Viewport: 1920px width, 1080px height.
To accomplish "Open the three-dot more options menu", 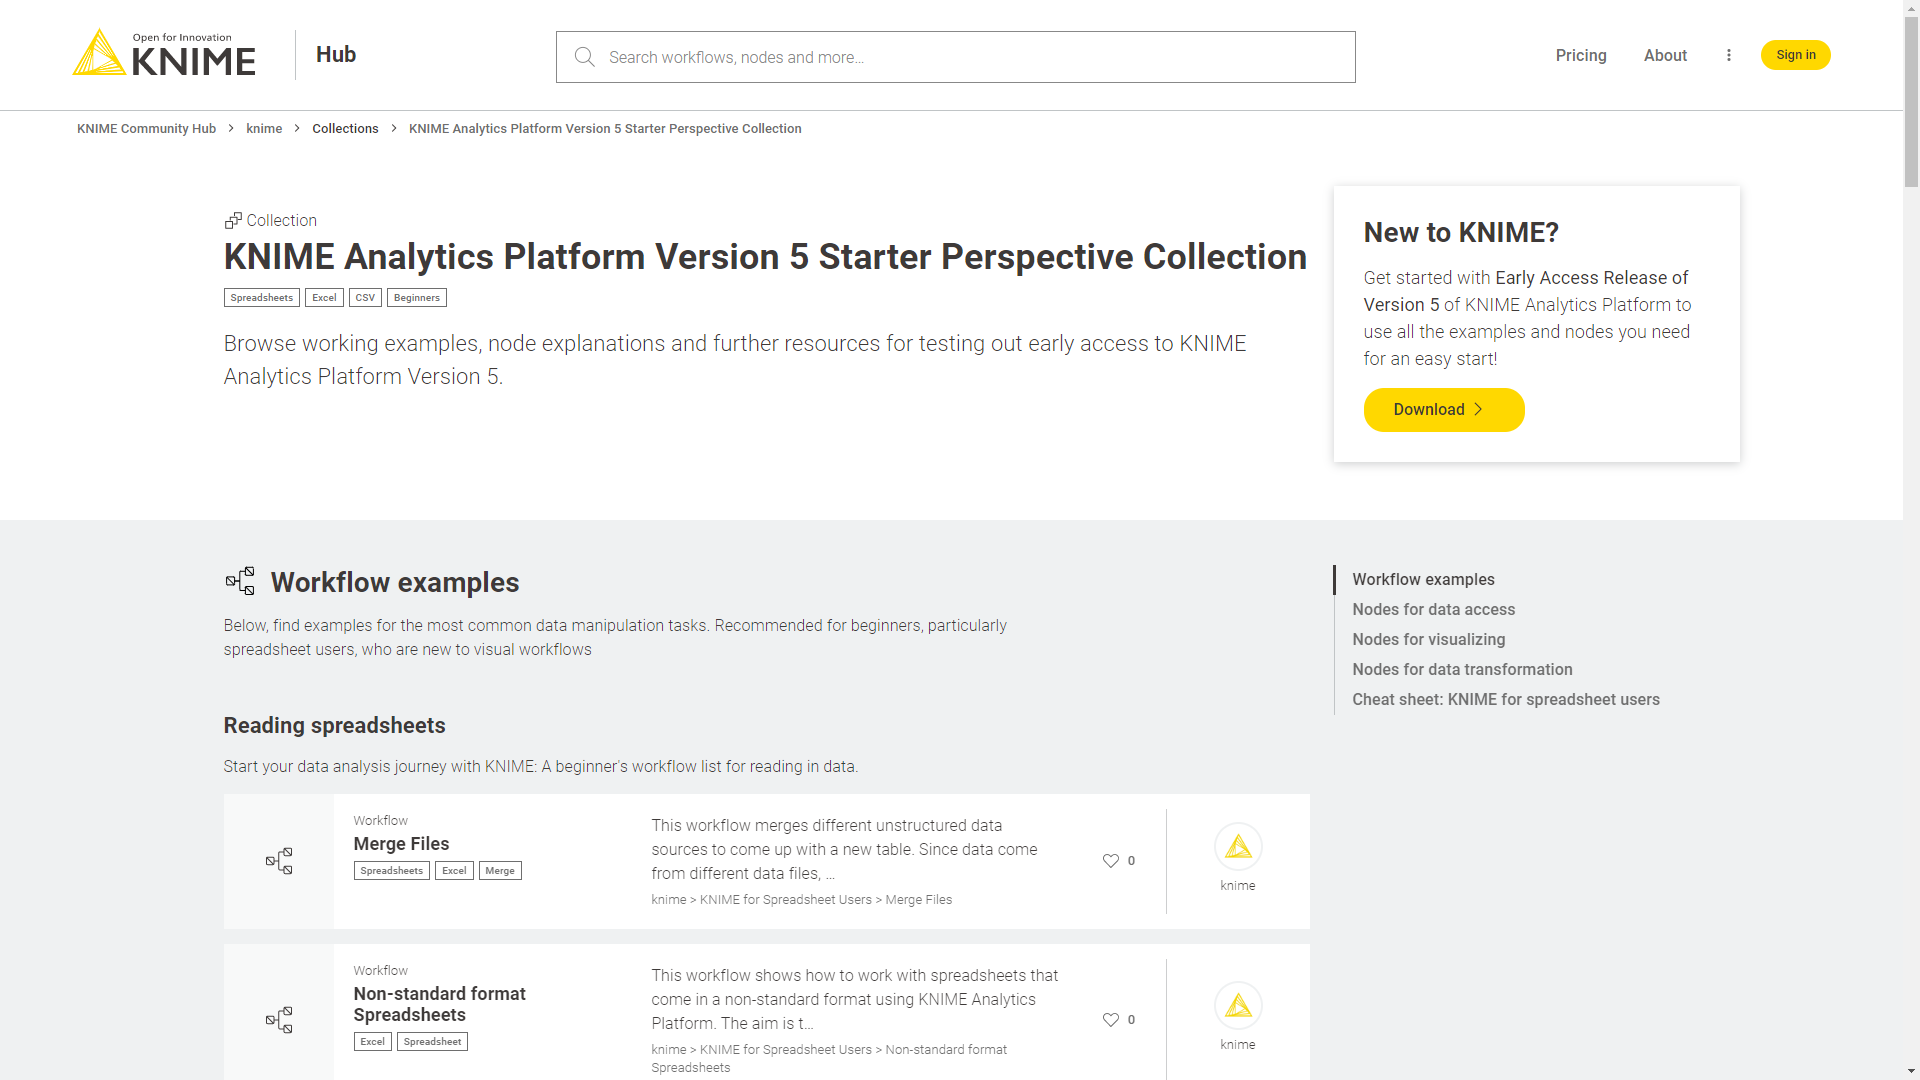I will [1728, 55].
